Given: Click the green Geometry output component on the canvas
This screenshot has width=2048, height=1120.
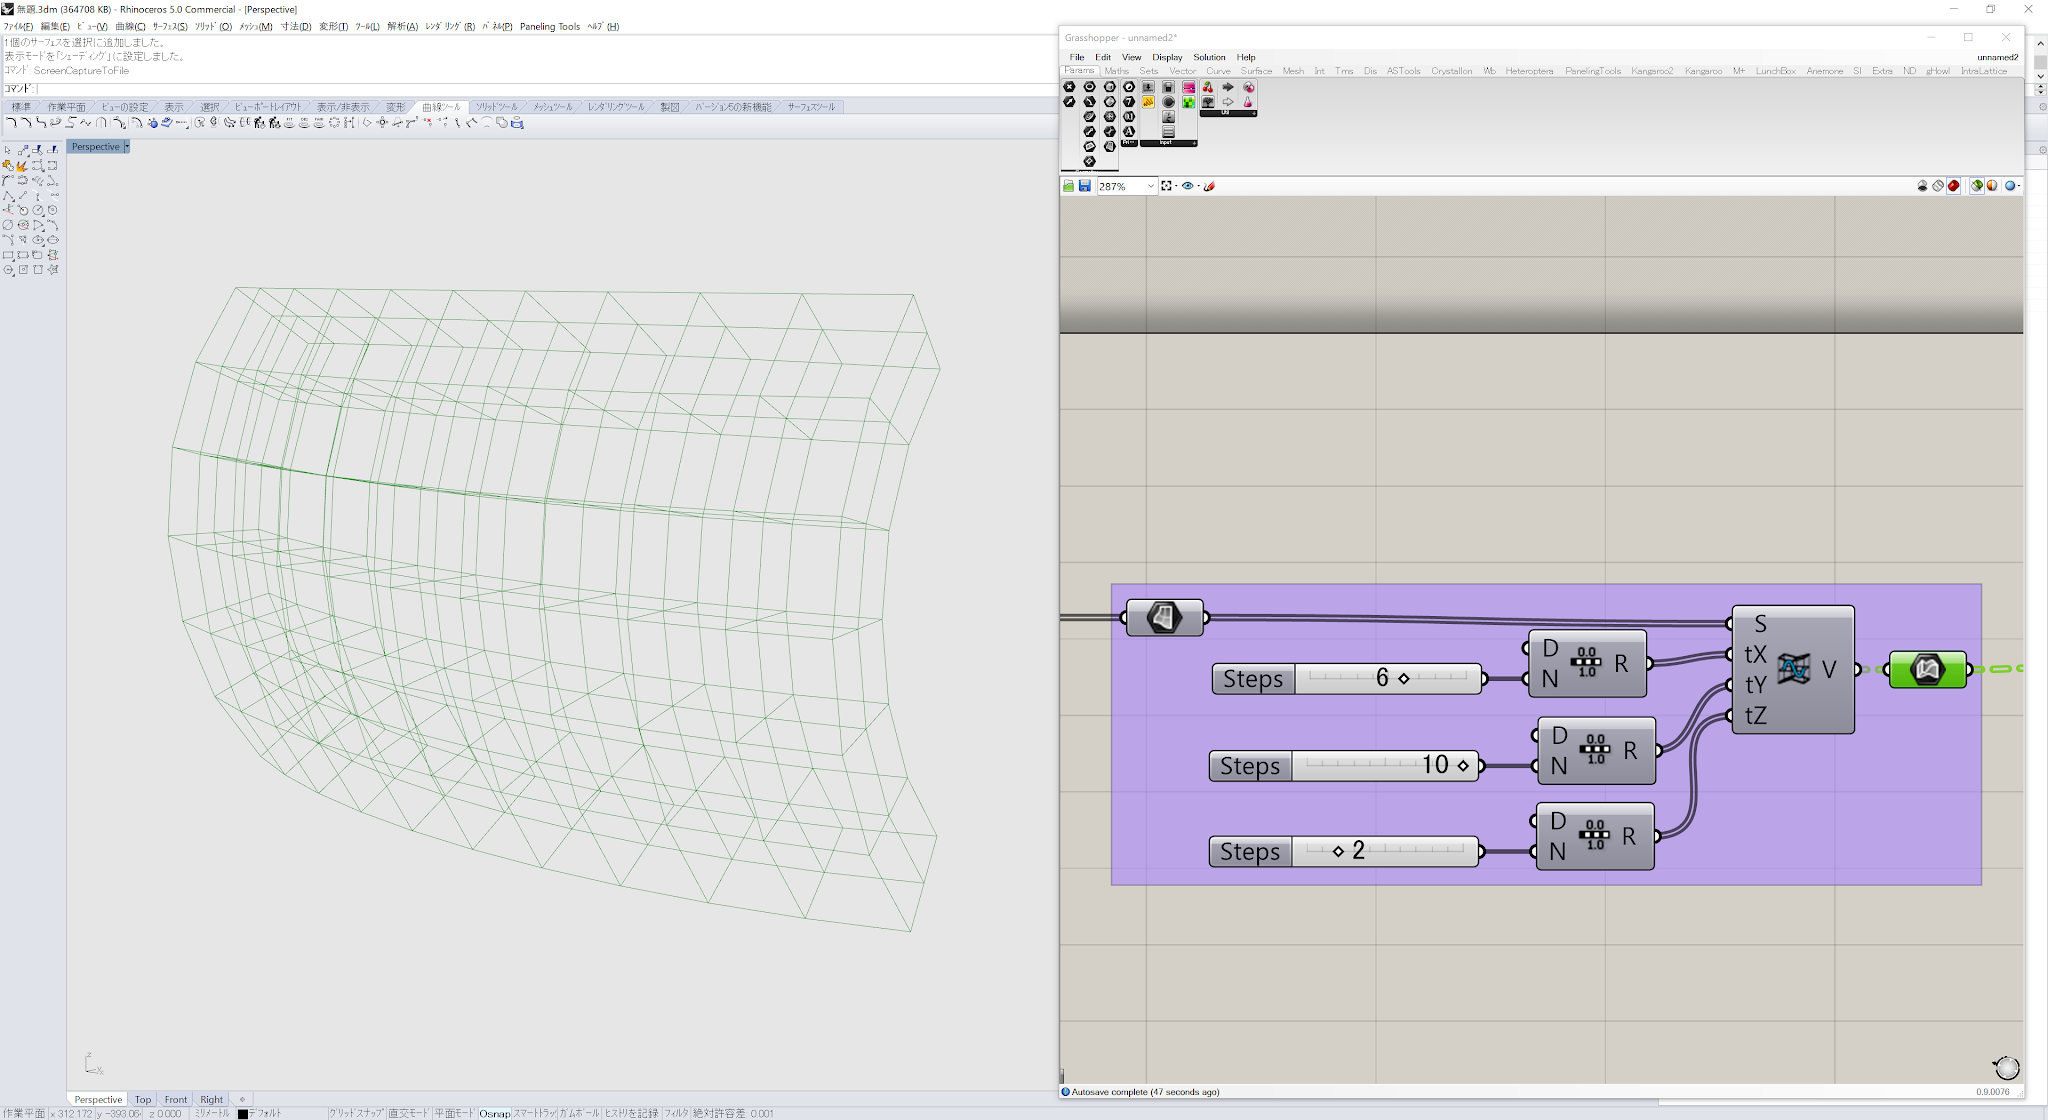Looking at the screenshot, I should (x=1928, y=670).
